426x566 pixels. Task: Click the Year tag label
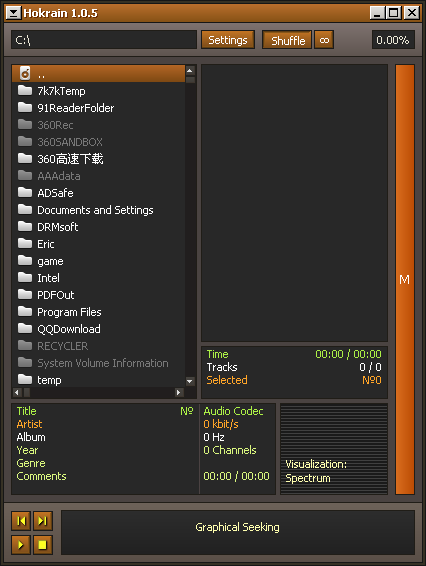(x=27, y=450)
